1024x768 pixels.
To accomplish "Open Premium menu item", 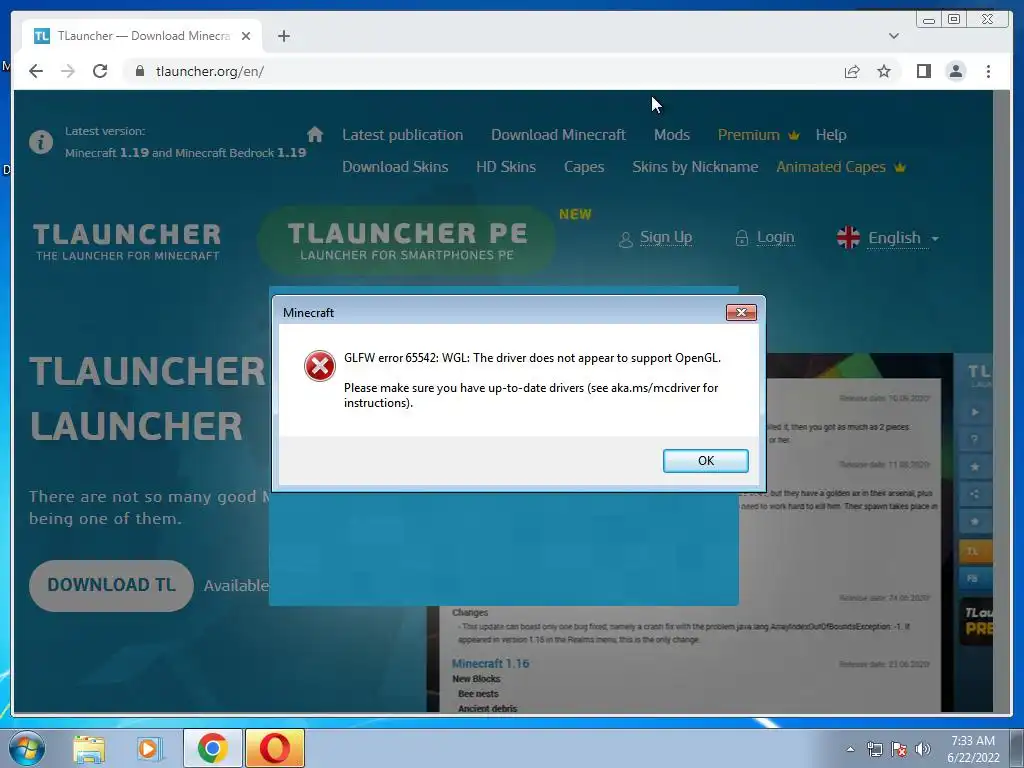I will coord(758,135).
